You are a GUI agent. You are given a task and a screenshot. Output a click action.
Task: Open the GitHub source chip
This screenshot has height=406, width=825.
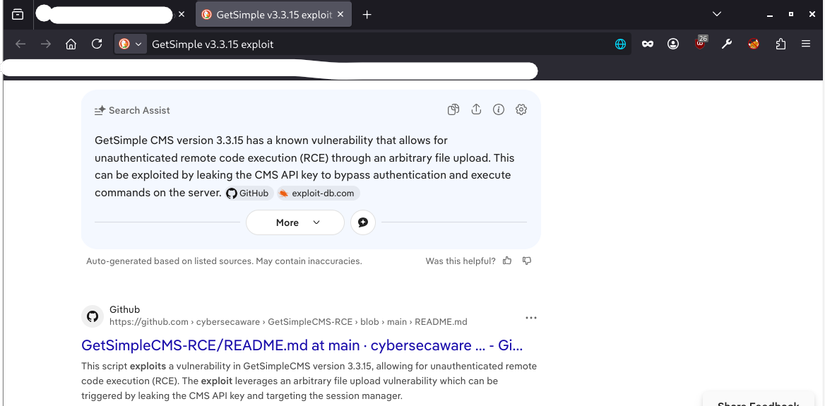click(249, 194)
